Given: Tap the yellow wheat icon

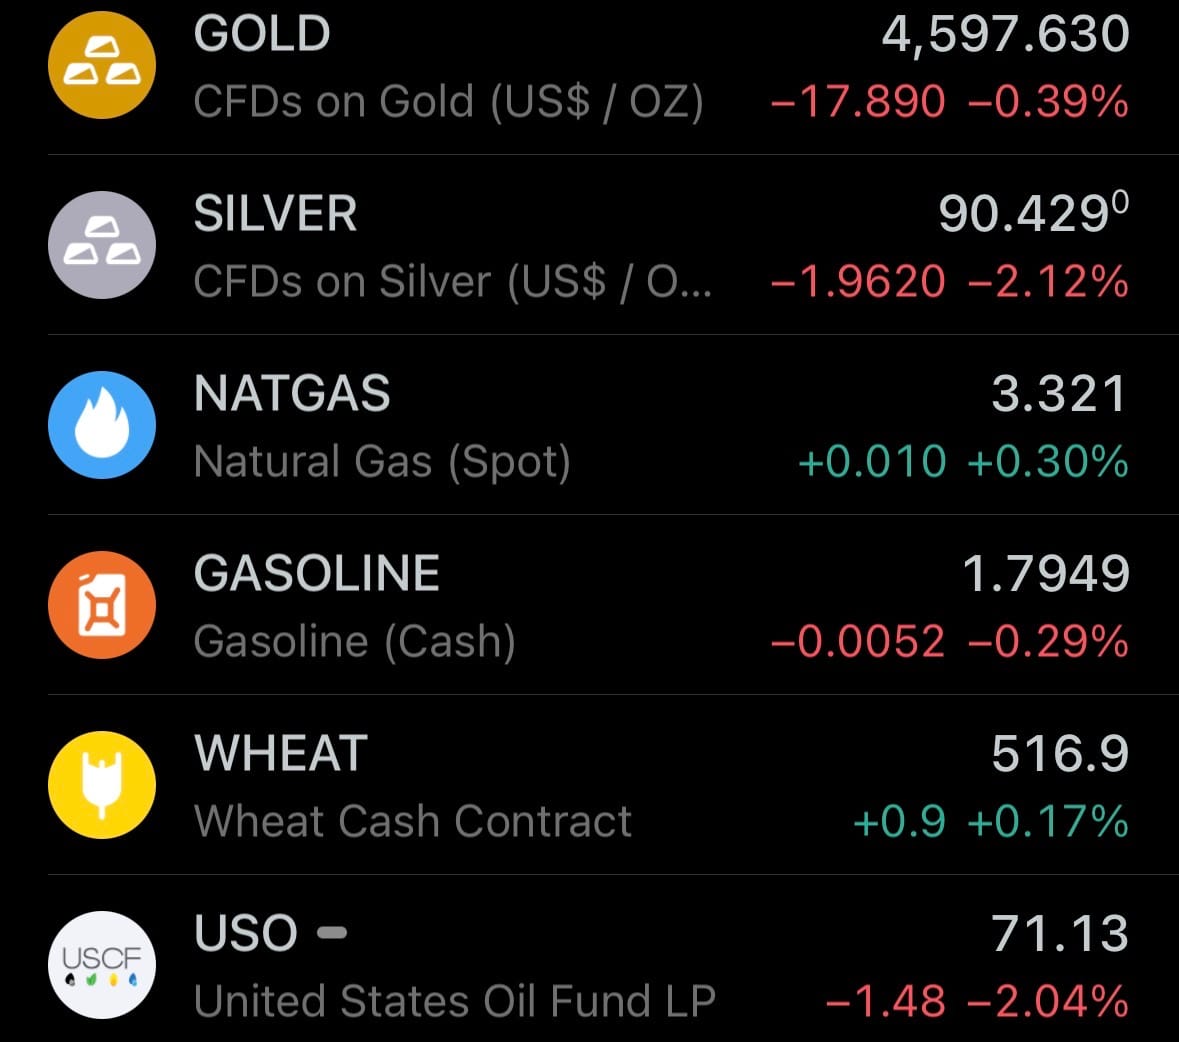Looking at the screenshot, I should click(x=102, y=785).
